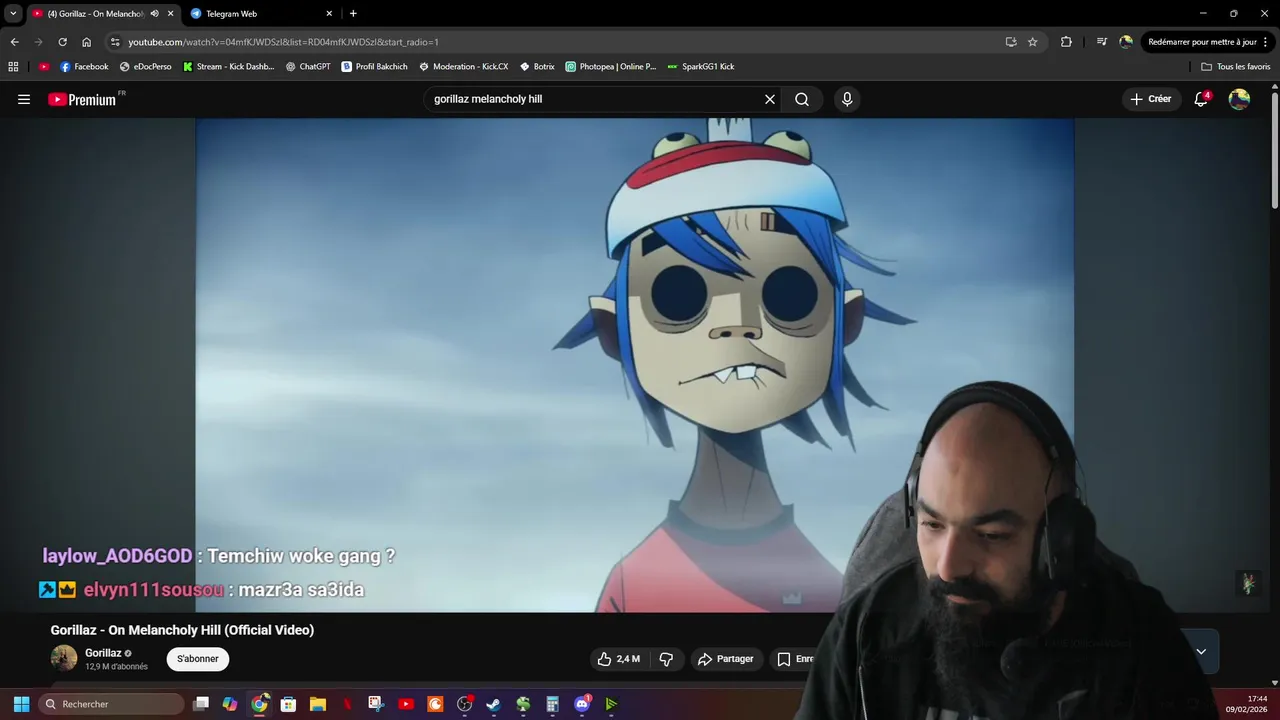Screen dimensions: 1280x720
Task: Open the Chrome three-dot menu
Action: pyautogui.click(x=1266, y=42)
